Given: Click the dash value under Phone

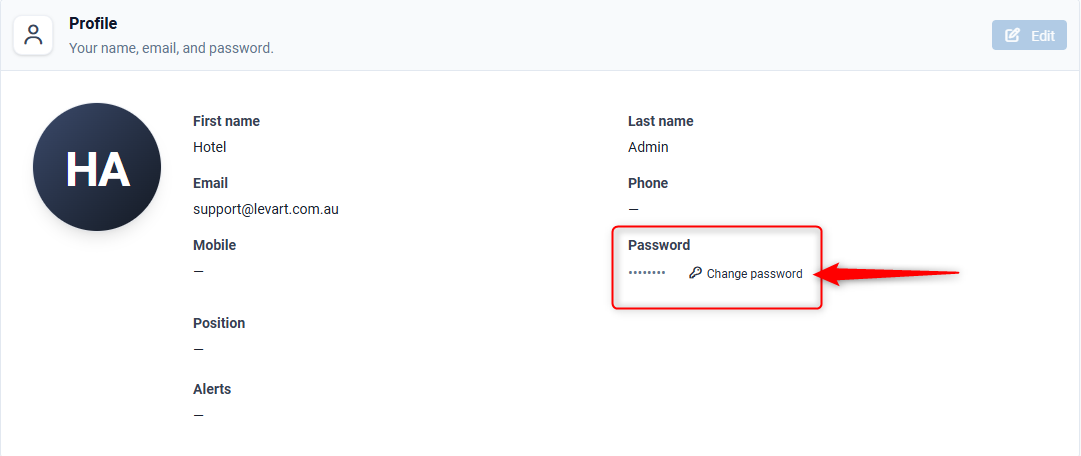Looking at the screenshot, I should point(634,209).
